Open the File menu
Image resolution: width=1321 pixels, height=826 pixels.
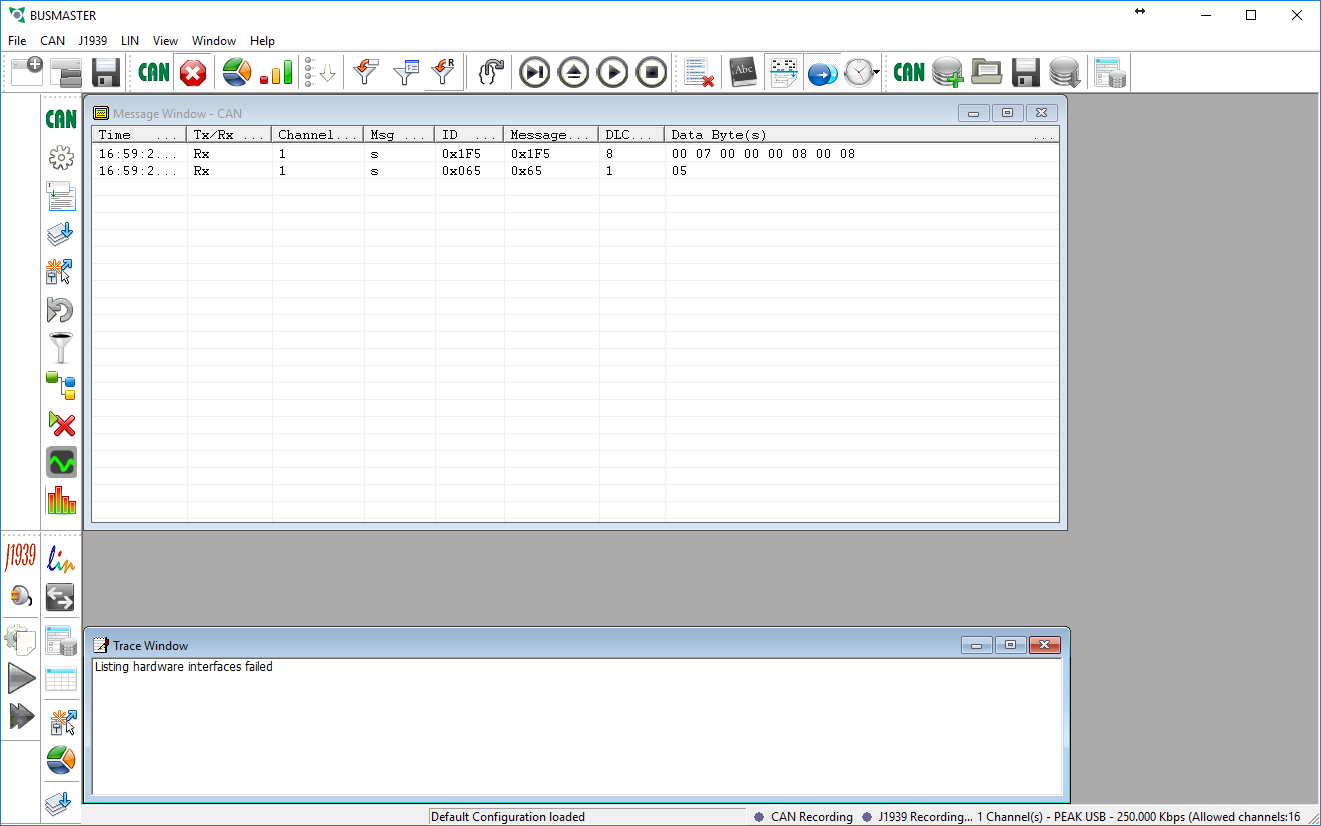pos(17,41)
